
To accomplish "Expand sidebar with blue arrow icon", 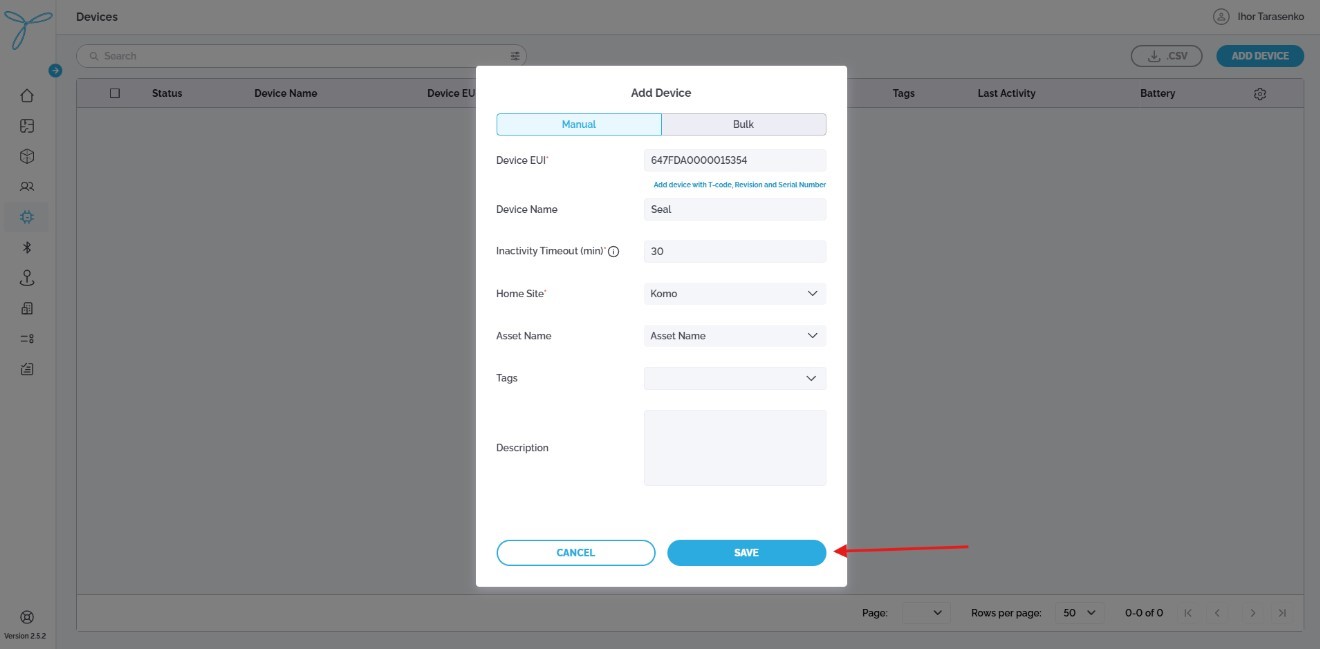I will pos(55,70).
